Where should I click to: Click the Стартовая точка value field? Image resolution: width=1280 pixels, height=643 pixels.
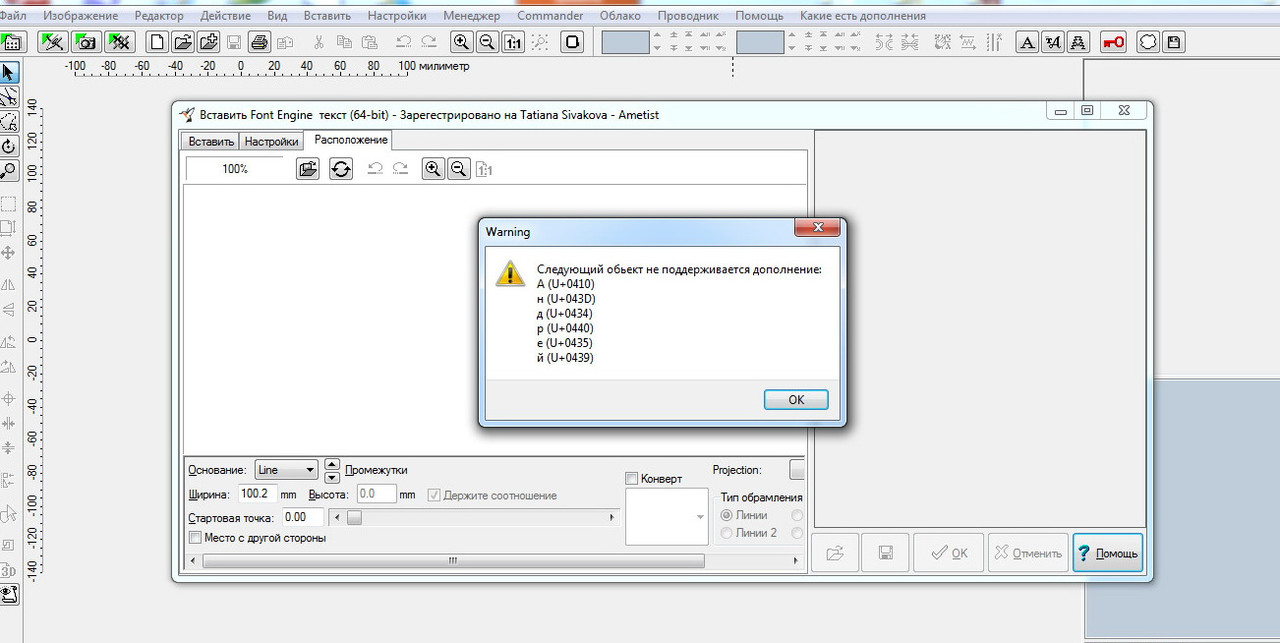point(302,517)
